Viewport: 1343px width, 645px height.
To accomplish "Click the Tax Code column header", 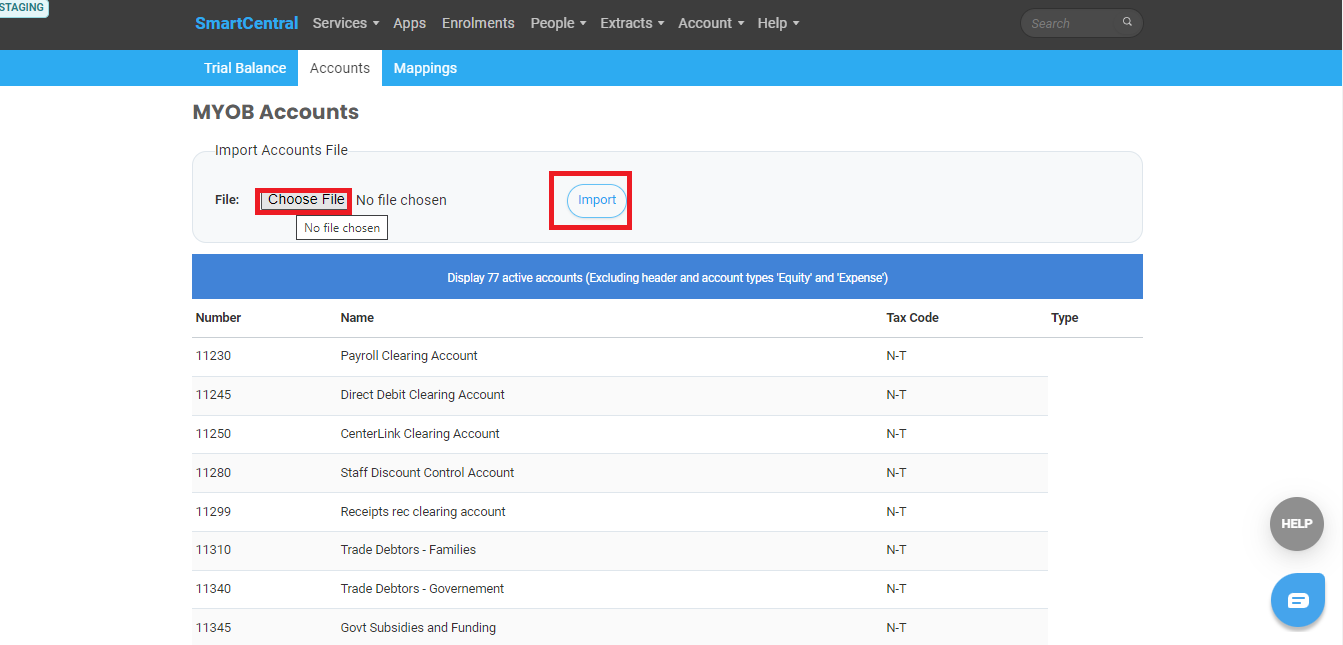I will pyautogui.click(x=913, y=318).
